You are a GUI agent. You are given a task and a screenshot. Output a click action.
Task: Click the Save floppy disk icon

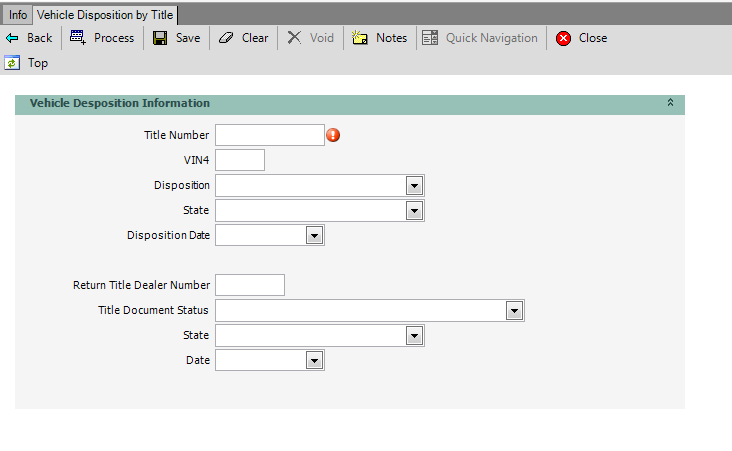pyautogui.click(x=160, y=38)
